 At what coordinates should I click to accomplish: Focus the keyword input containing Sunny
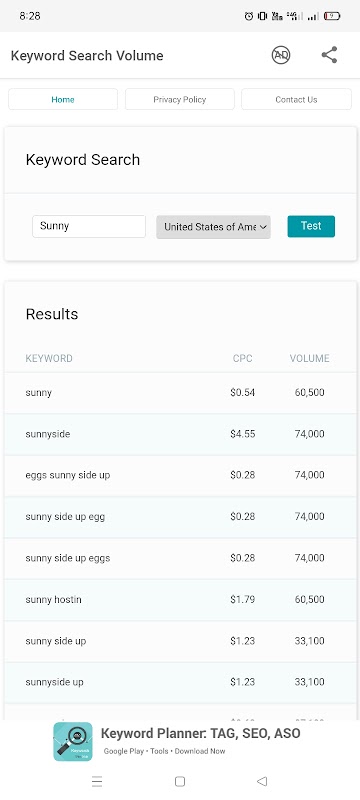pyautogui.click(x=89, y=226)
